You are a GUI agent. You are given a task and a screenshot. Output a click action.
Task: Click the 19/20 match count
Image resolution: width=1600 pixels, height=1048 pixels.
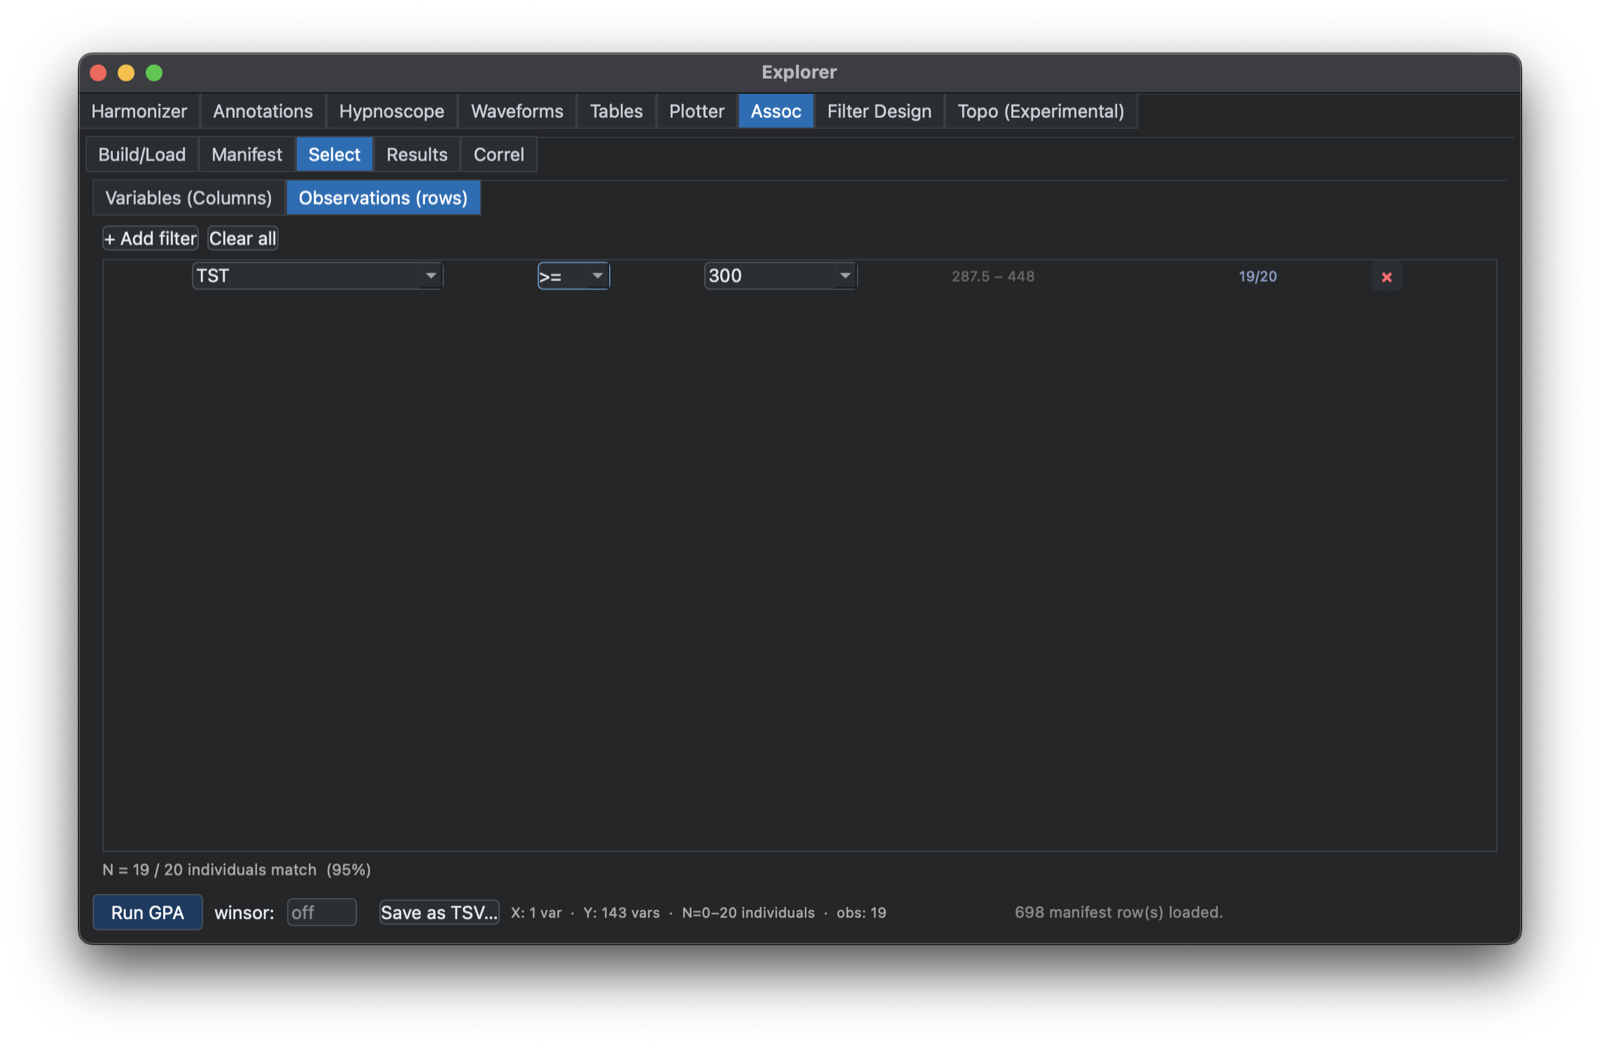[1257, 276]
